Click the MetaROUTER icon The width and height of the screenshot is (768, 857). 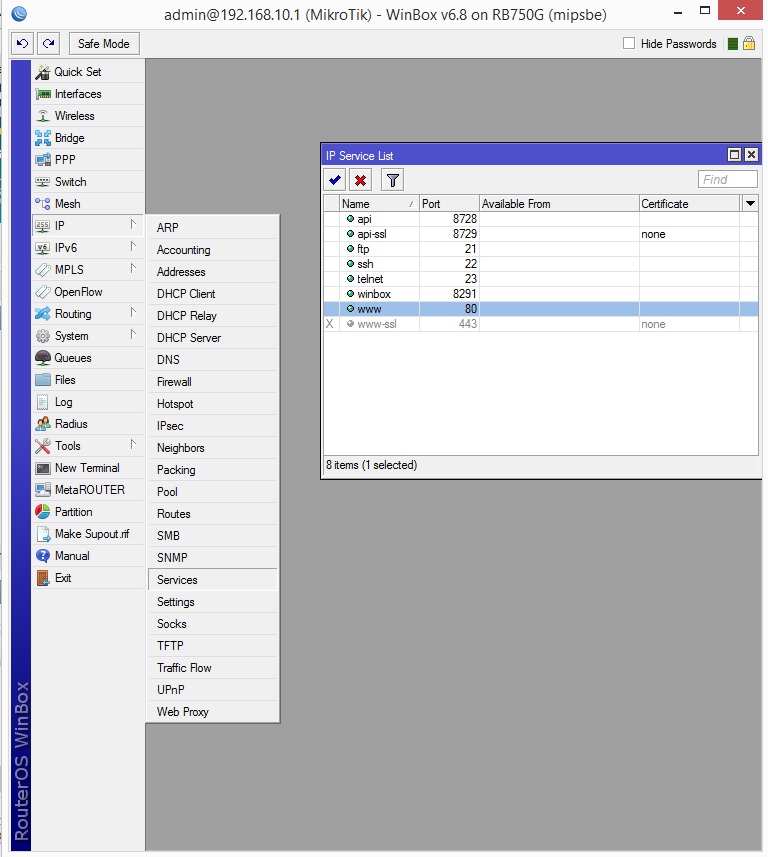(x=43, y=490)
